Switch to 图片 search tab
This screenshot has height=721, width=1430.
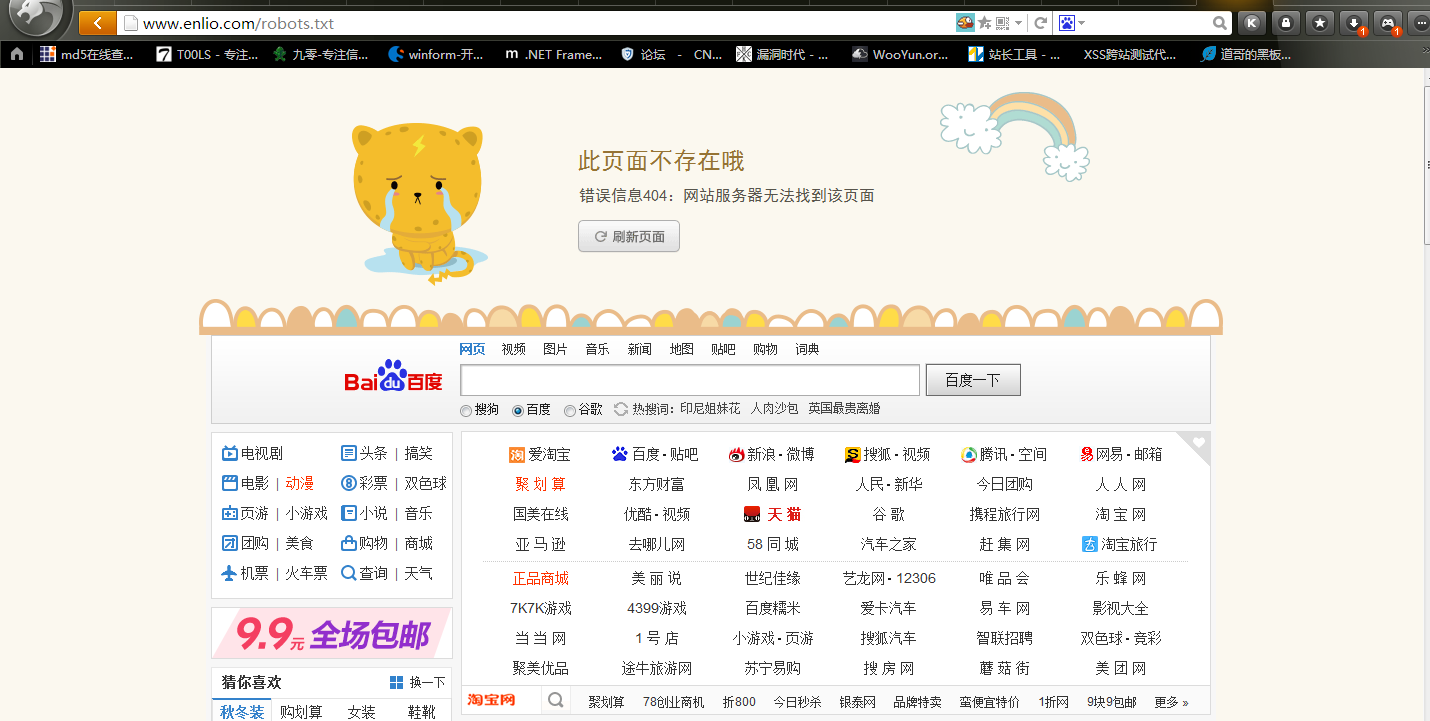[x=555, y=349]
